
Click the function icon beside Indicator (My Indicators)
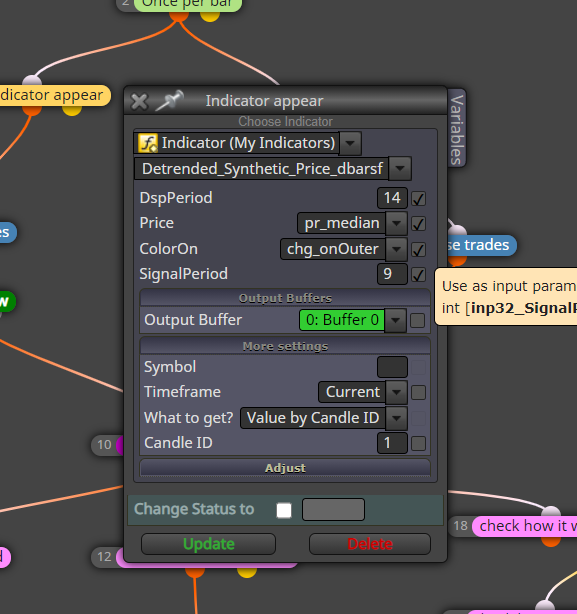148,143
